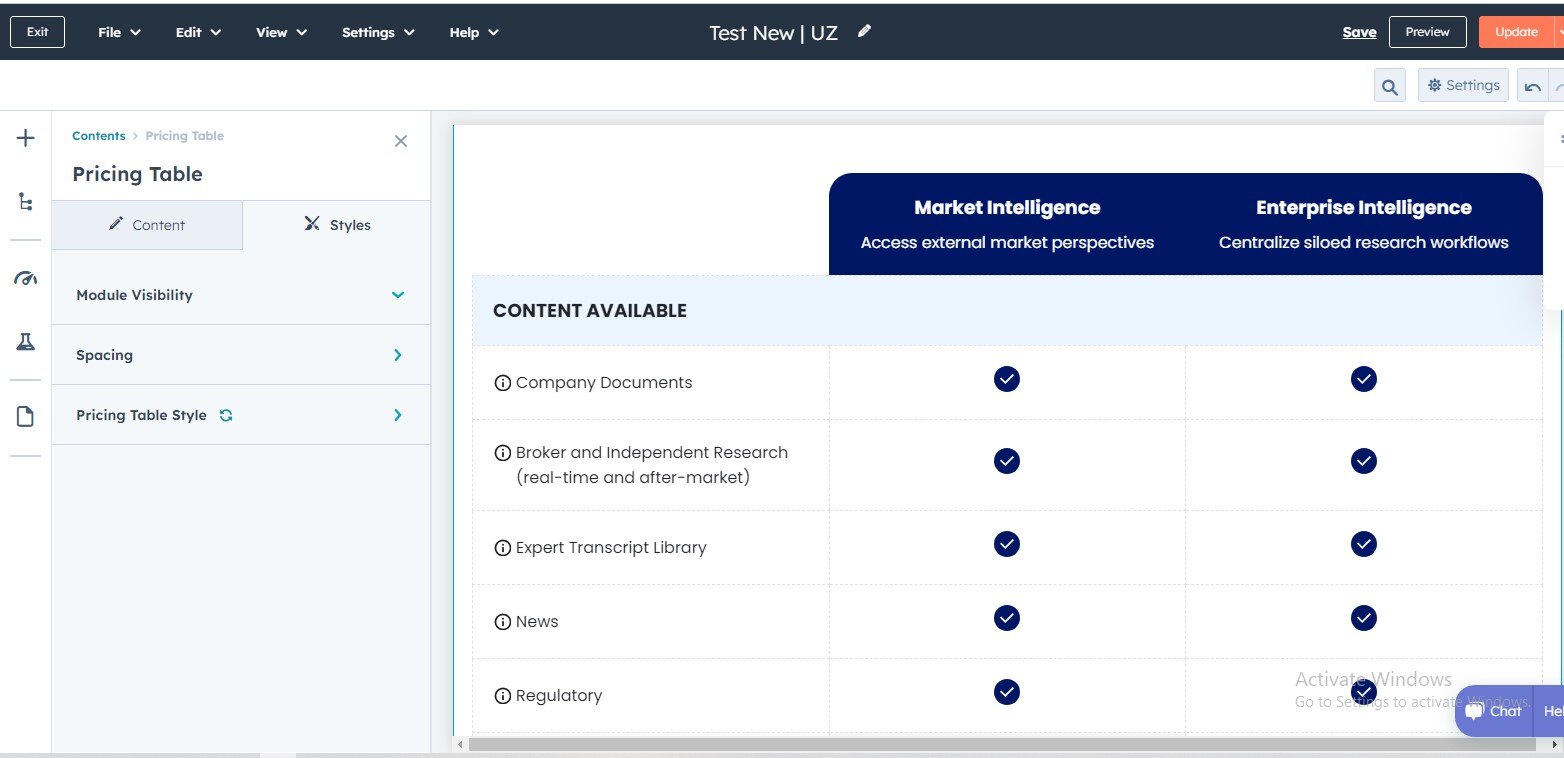Click info icon beside Company Documents

(503, 383)
